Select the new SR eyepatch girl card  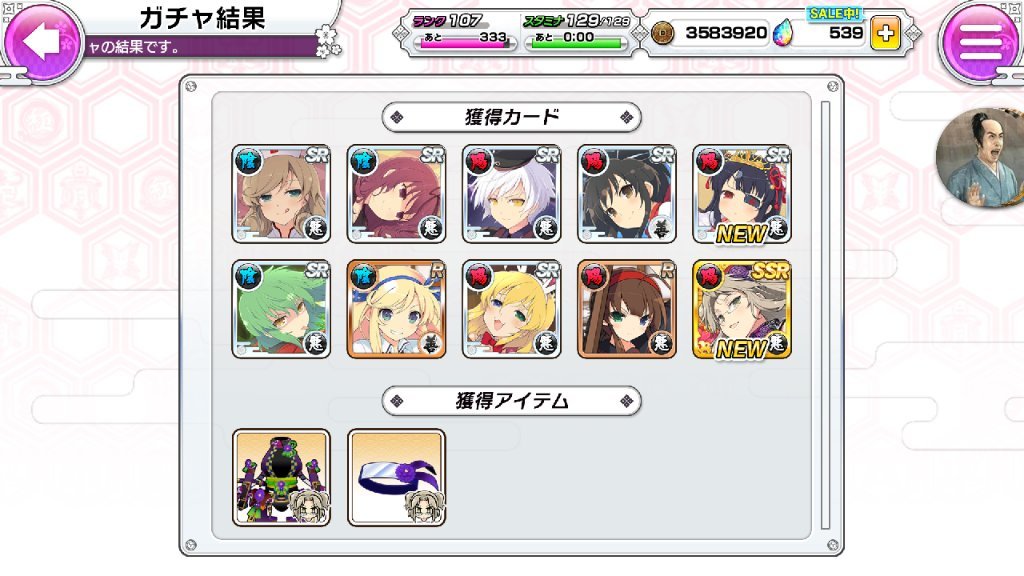coord(742,195)
